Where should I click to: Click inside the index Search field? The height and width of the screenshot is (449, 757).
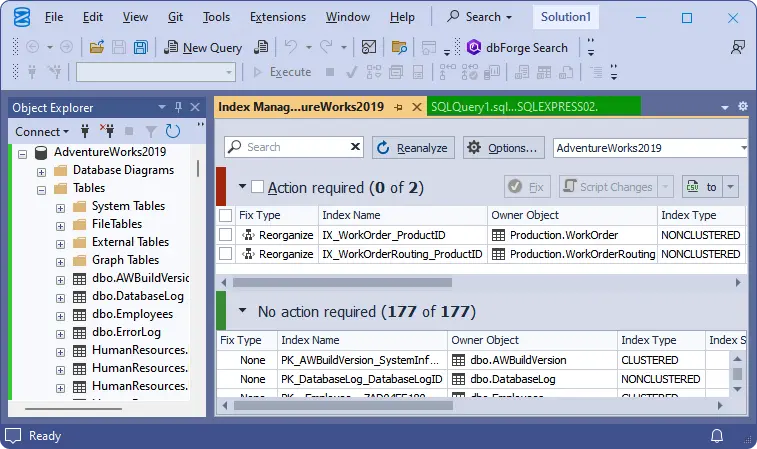point(290,147)
